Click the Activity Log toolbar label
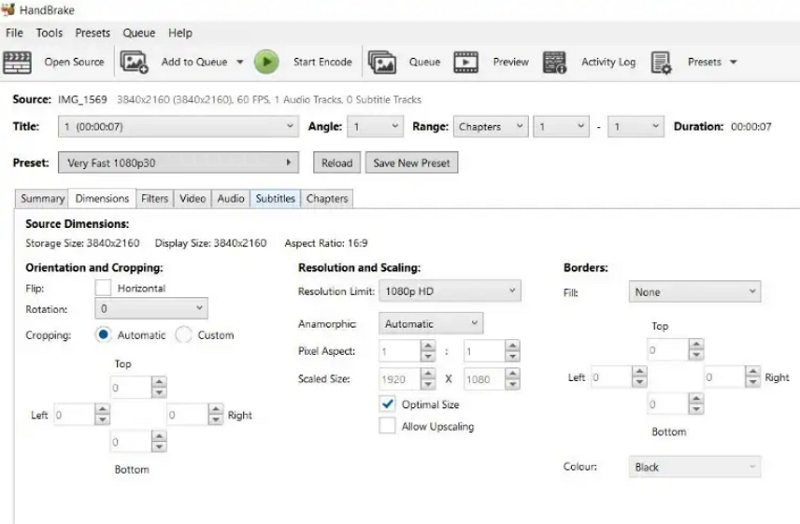Viewport: 800px width, 524px height. pos(608,62)
